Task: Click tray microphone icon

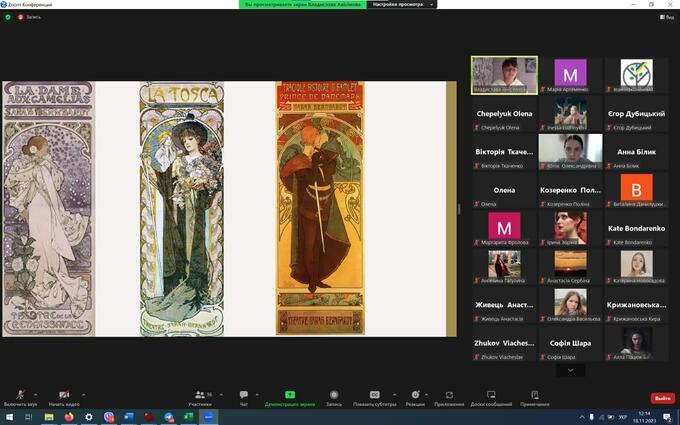Action: (x=592, y=417)
